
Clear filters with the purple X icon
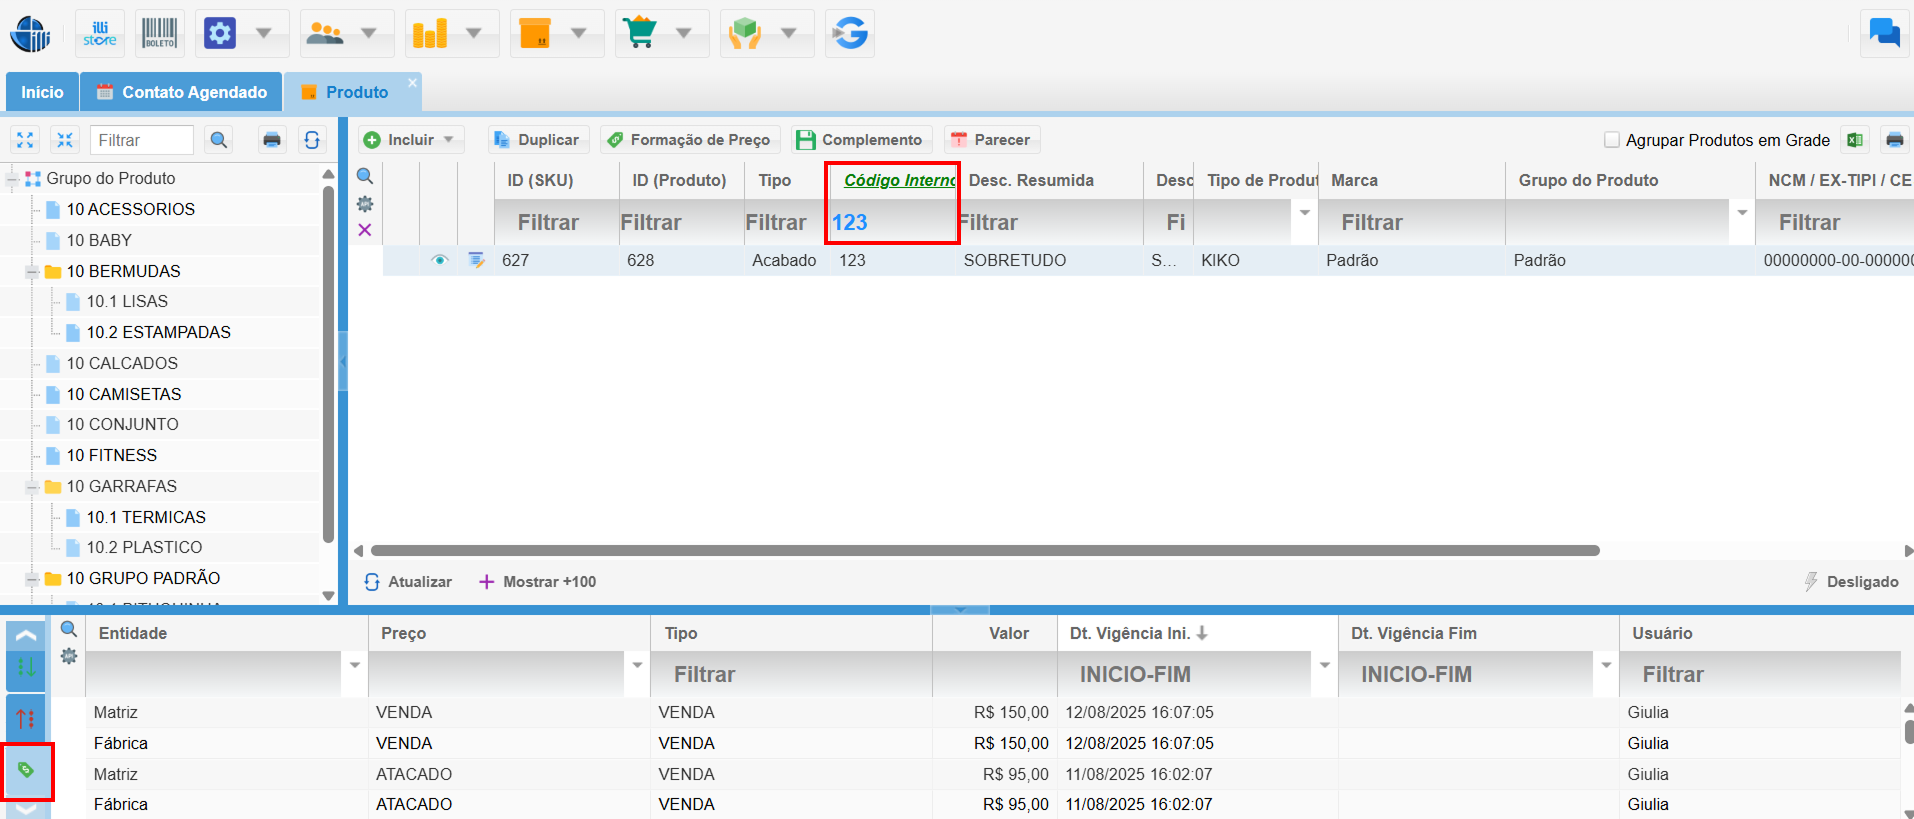pyautogui.click(x=365, y=230)
